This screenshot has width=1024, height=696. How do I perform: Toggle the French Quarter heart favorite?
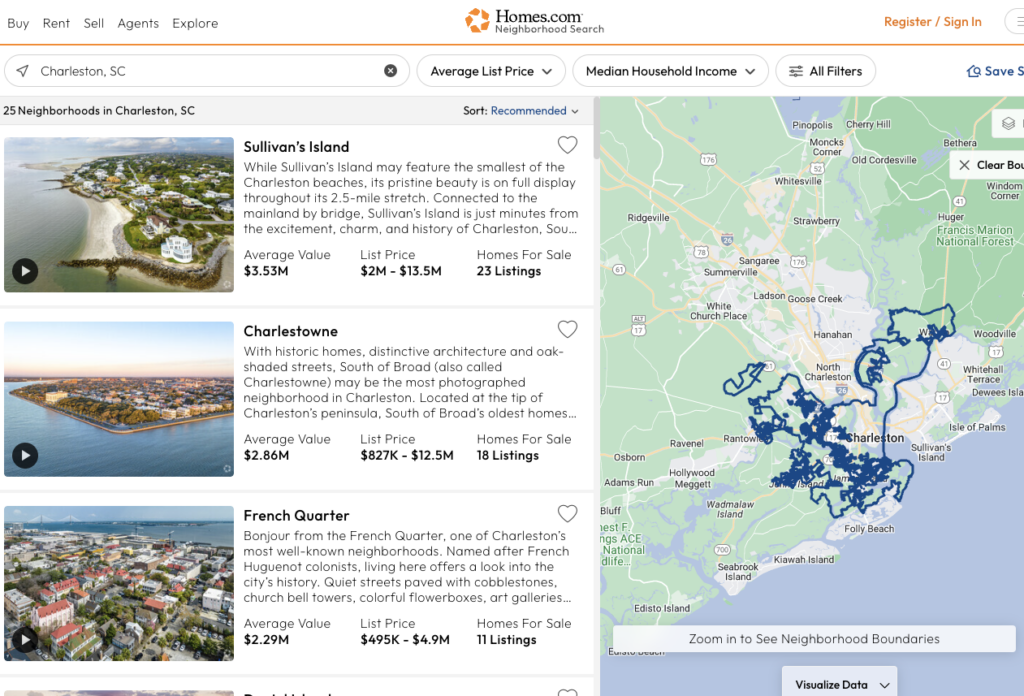(567, 514)
